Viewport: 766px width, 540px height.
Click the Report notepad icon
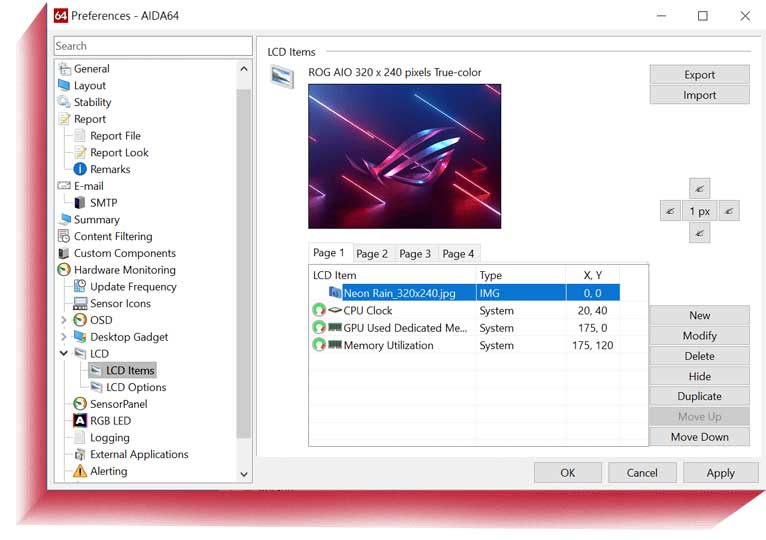(64, 119)
